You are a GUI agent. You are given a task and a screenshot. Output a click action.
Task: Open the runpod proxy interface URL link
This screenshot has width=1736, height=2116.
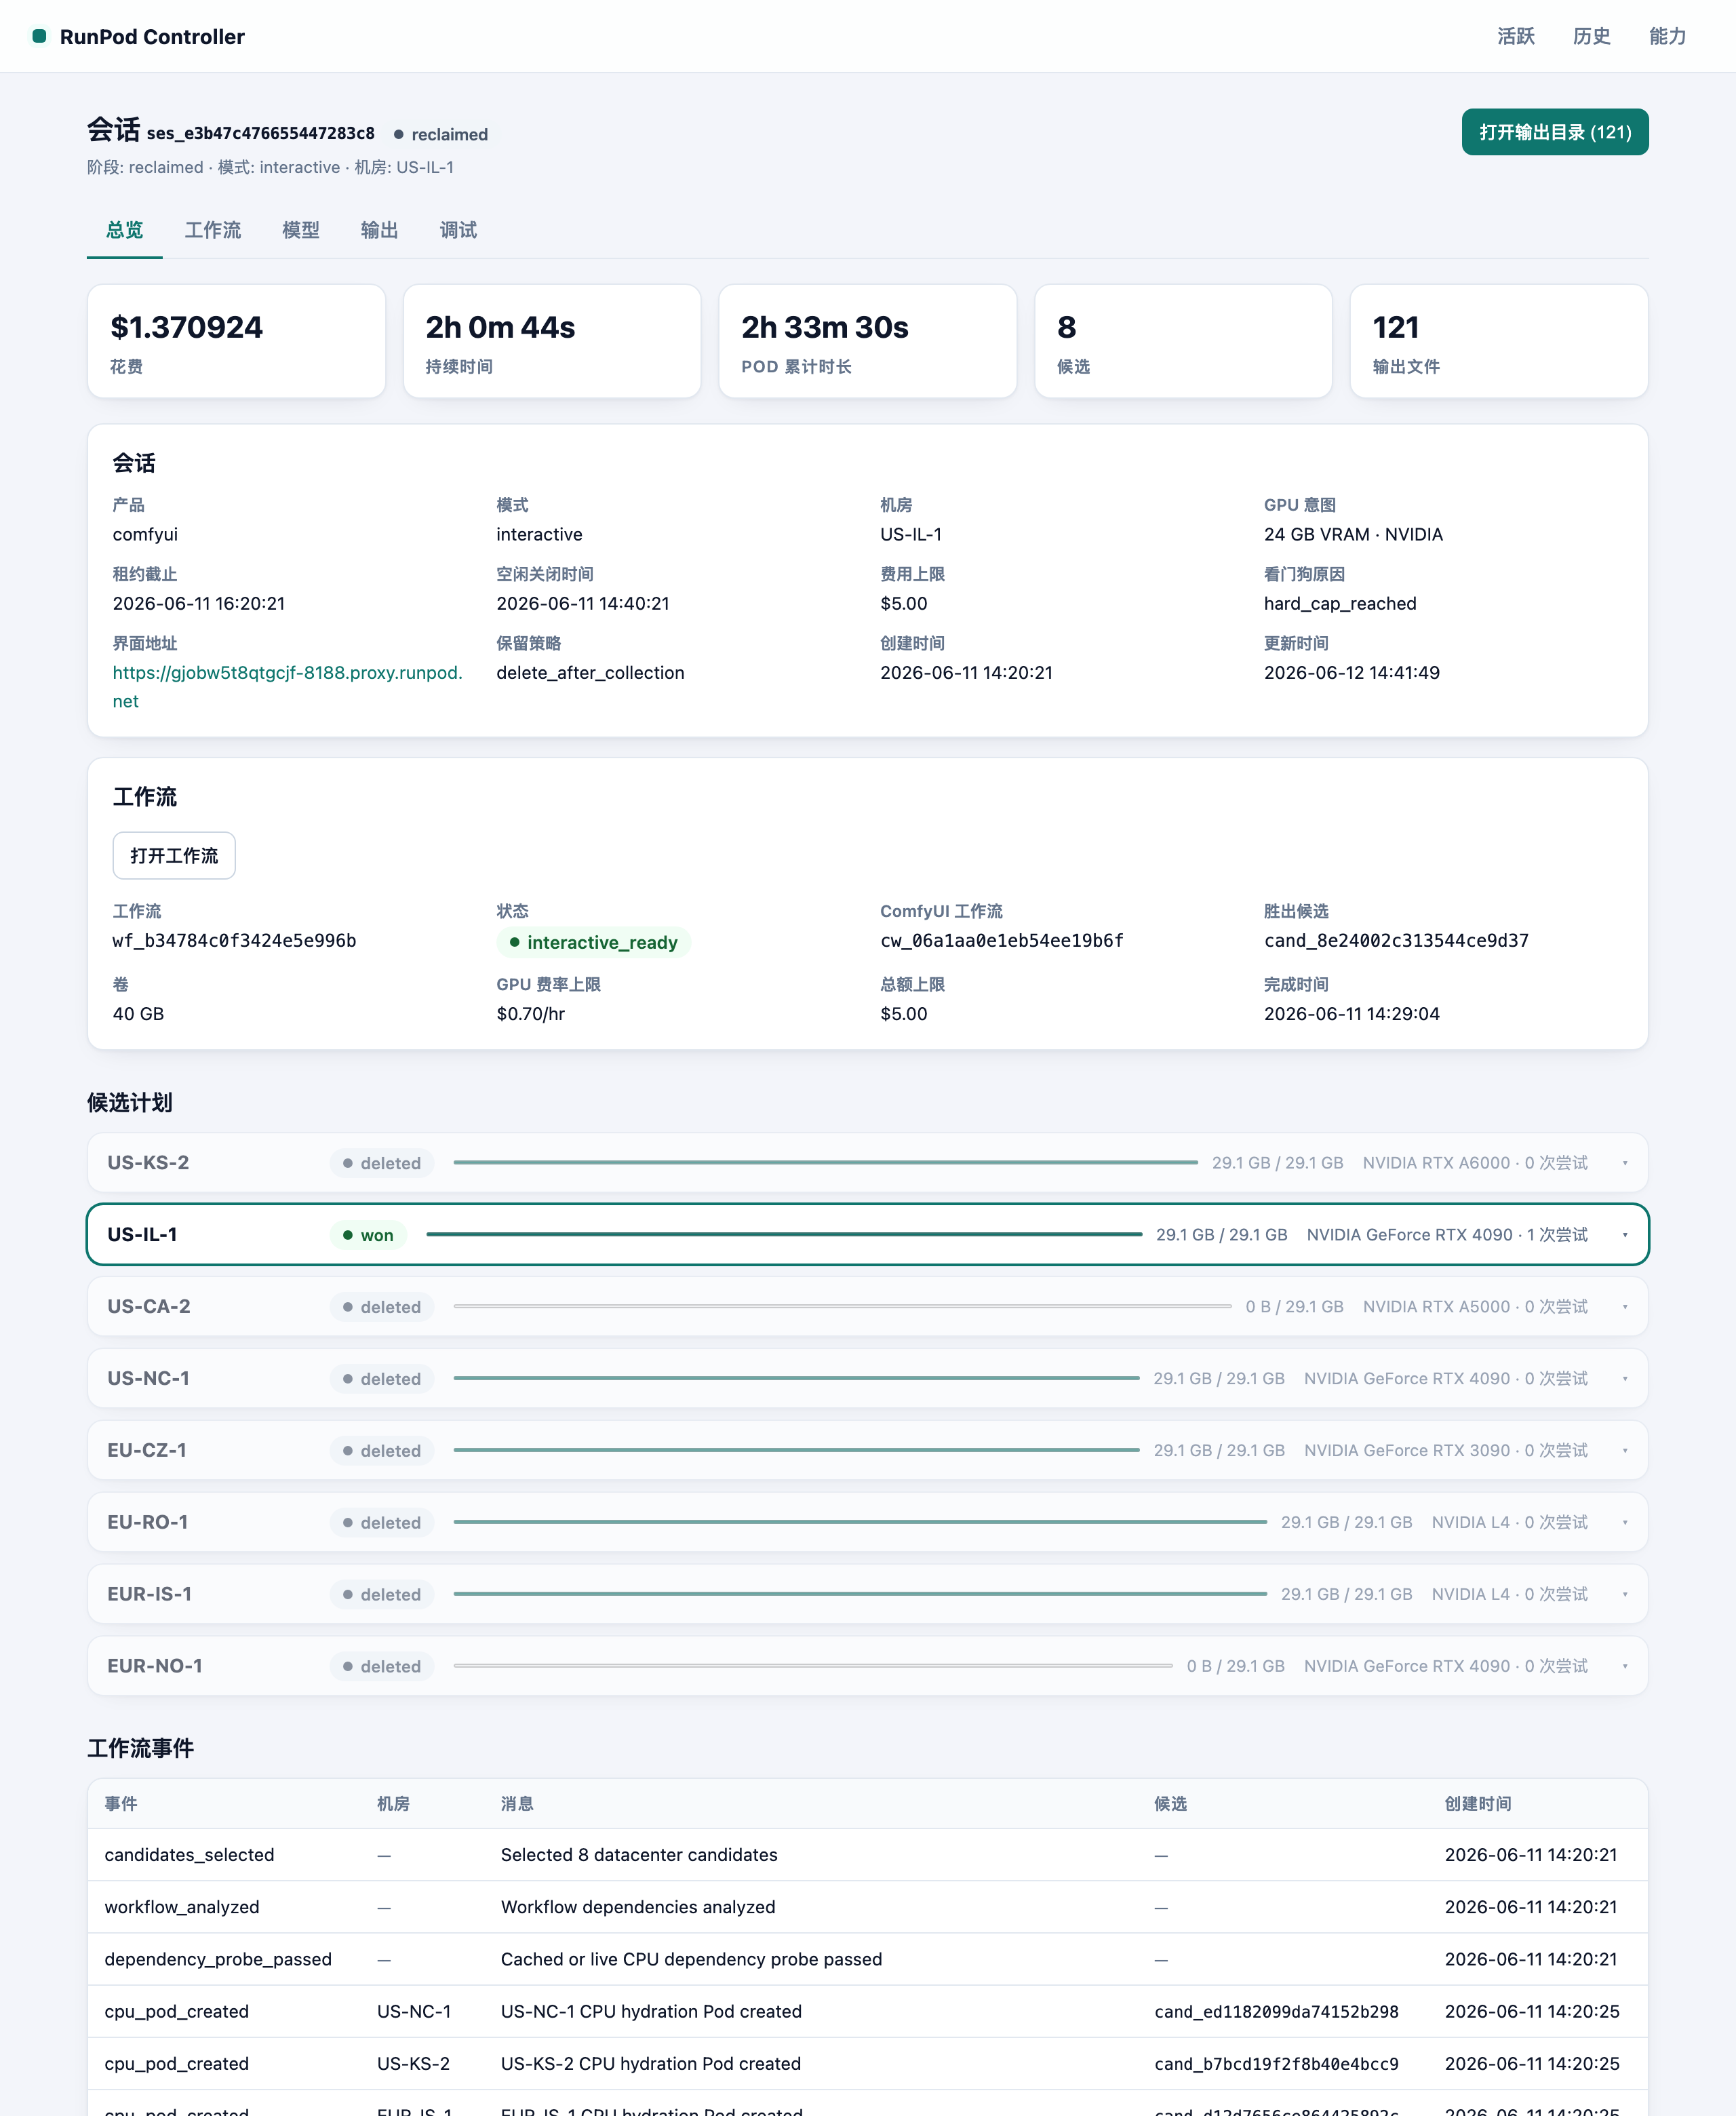click(288, 687)
